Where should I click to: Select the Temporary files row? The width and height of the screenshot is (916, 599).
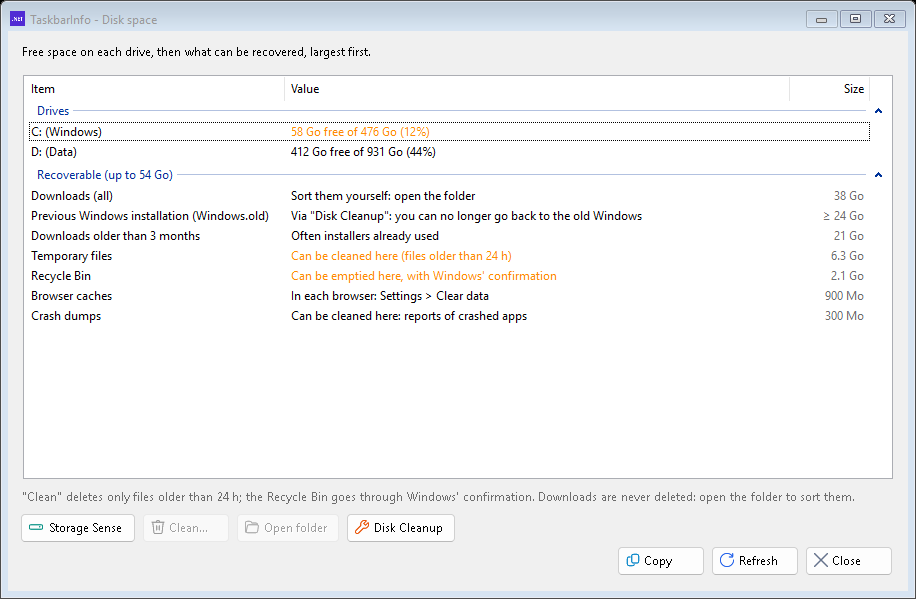point(449,255)
